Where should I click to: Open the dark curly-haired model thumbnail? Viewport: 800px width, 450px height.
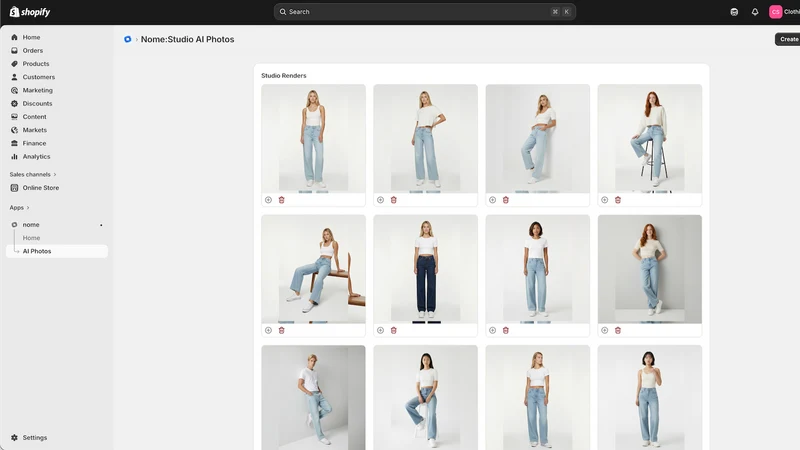tap(538, 269)
